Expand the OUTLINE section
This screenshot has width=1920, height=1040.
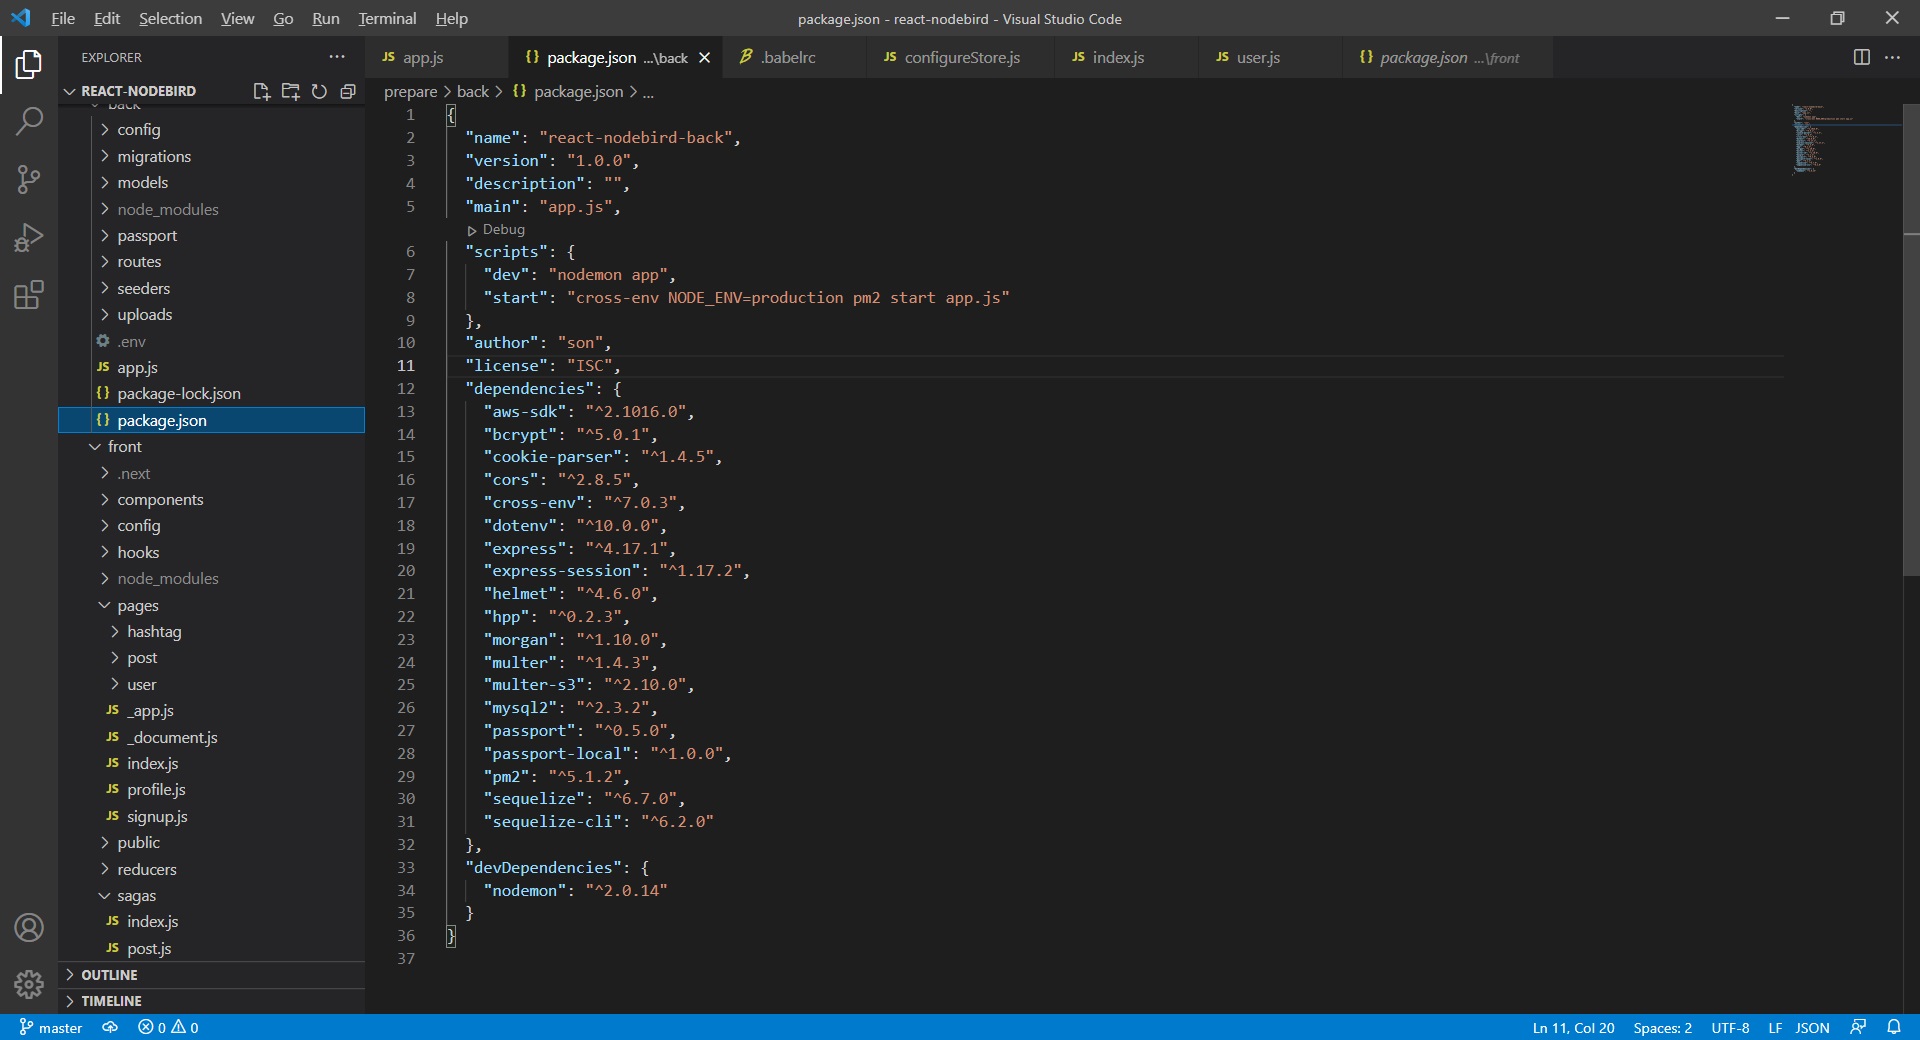pyautogui.click(x=109, y=975)
